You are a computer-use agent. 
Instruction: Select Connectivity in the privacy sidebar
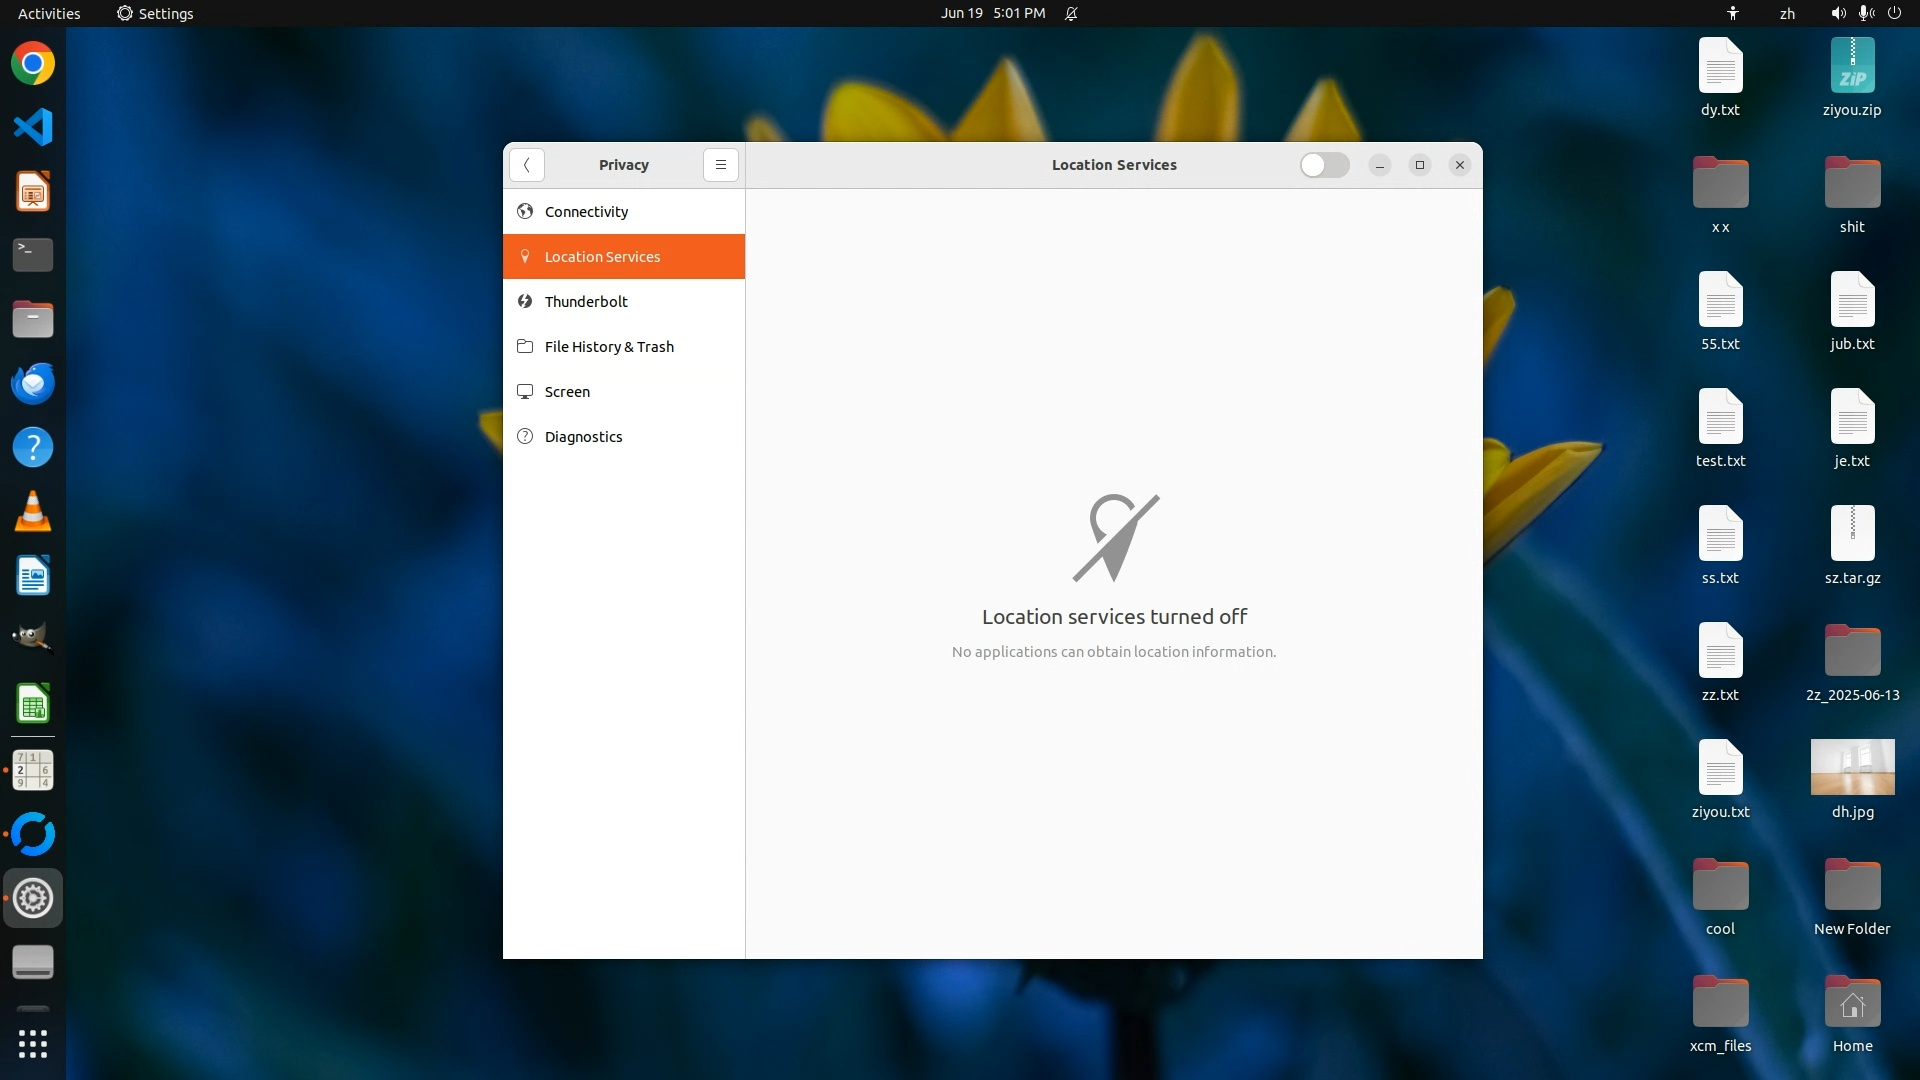point(586,212)
